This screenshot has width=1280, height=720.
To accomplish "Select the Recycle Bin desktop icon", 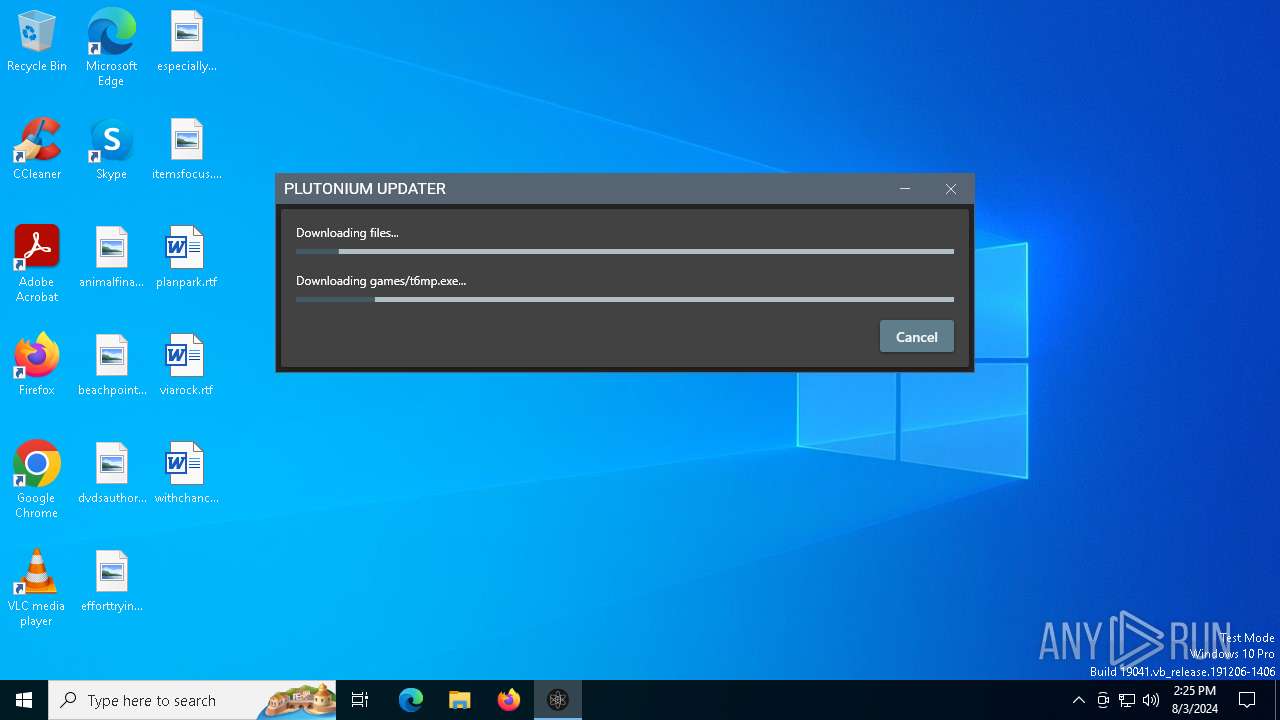I will click(37, 41).
